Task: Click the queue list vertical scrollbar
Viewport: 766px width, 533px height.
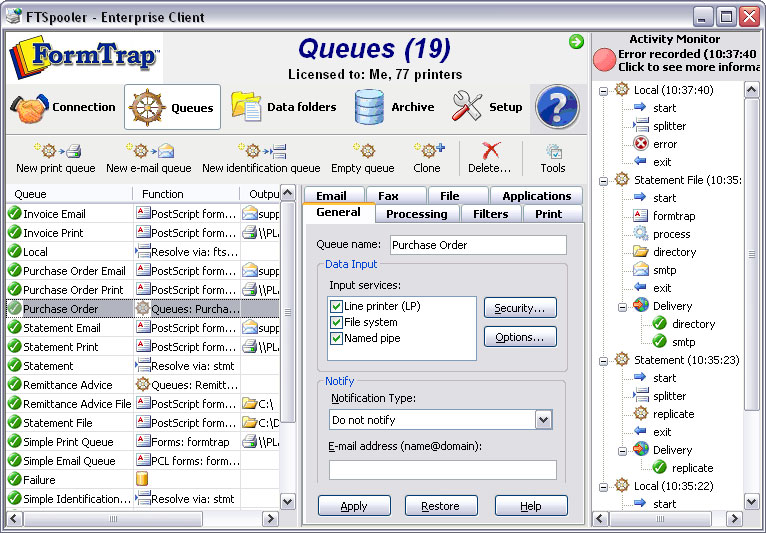Action: (289, 350)
